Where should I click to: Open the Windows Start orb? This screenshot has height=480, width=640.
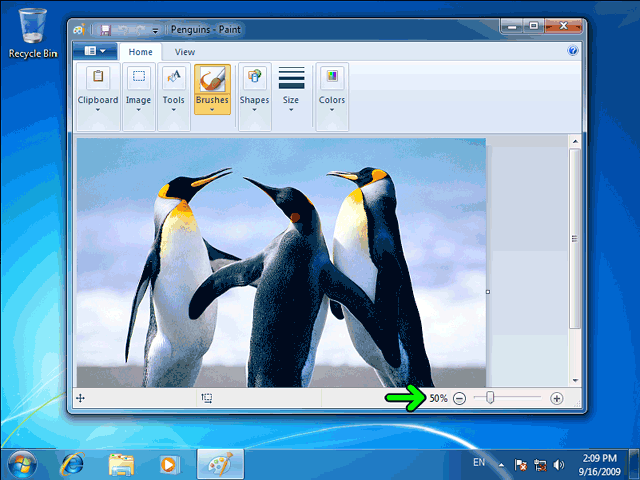(22, 464)
